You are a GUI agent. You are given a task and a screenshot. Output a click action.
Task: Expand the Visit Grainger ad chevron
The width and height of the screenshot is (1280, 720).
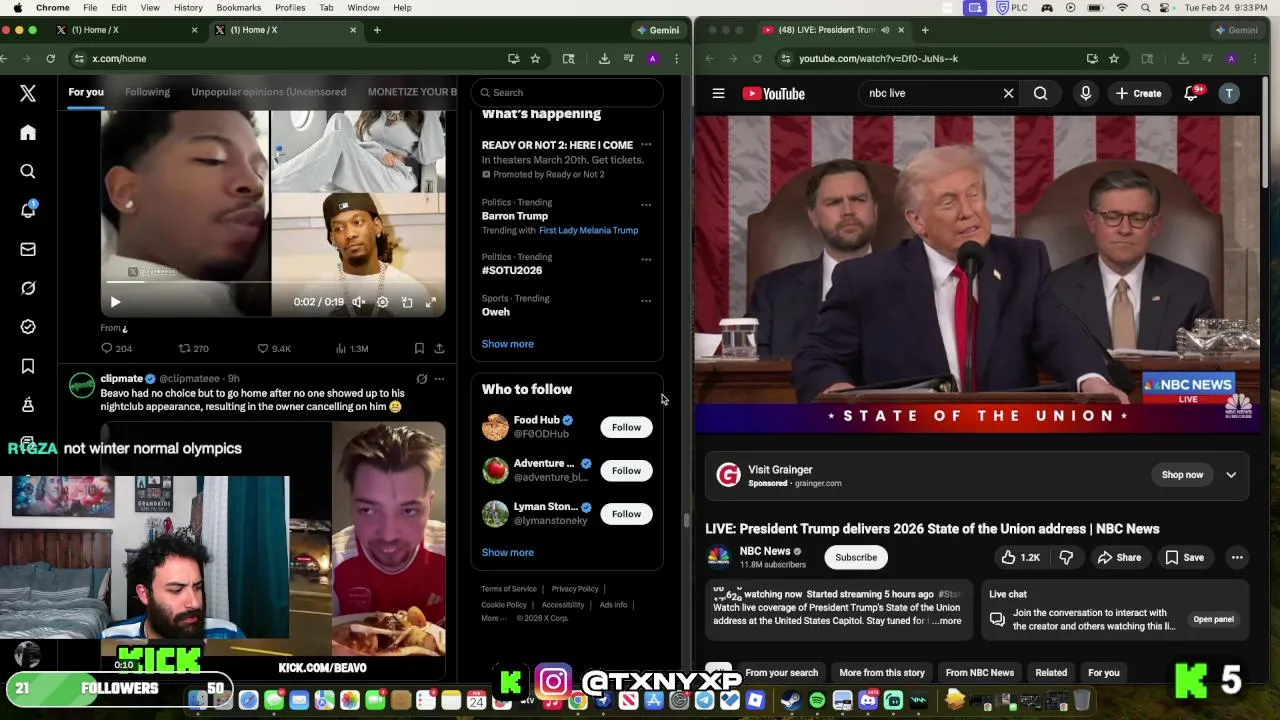(1231, 475)
